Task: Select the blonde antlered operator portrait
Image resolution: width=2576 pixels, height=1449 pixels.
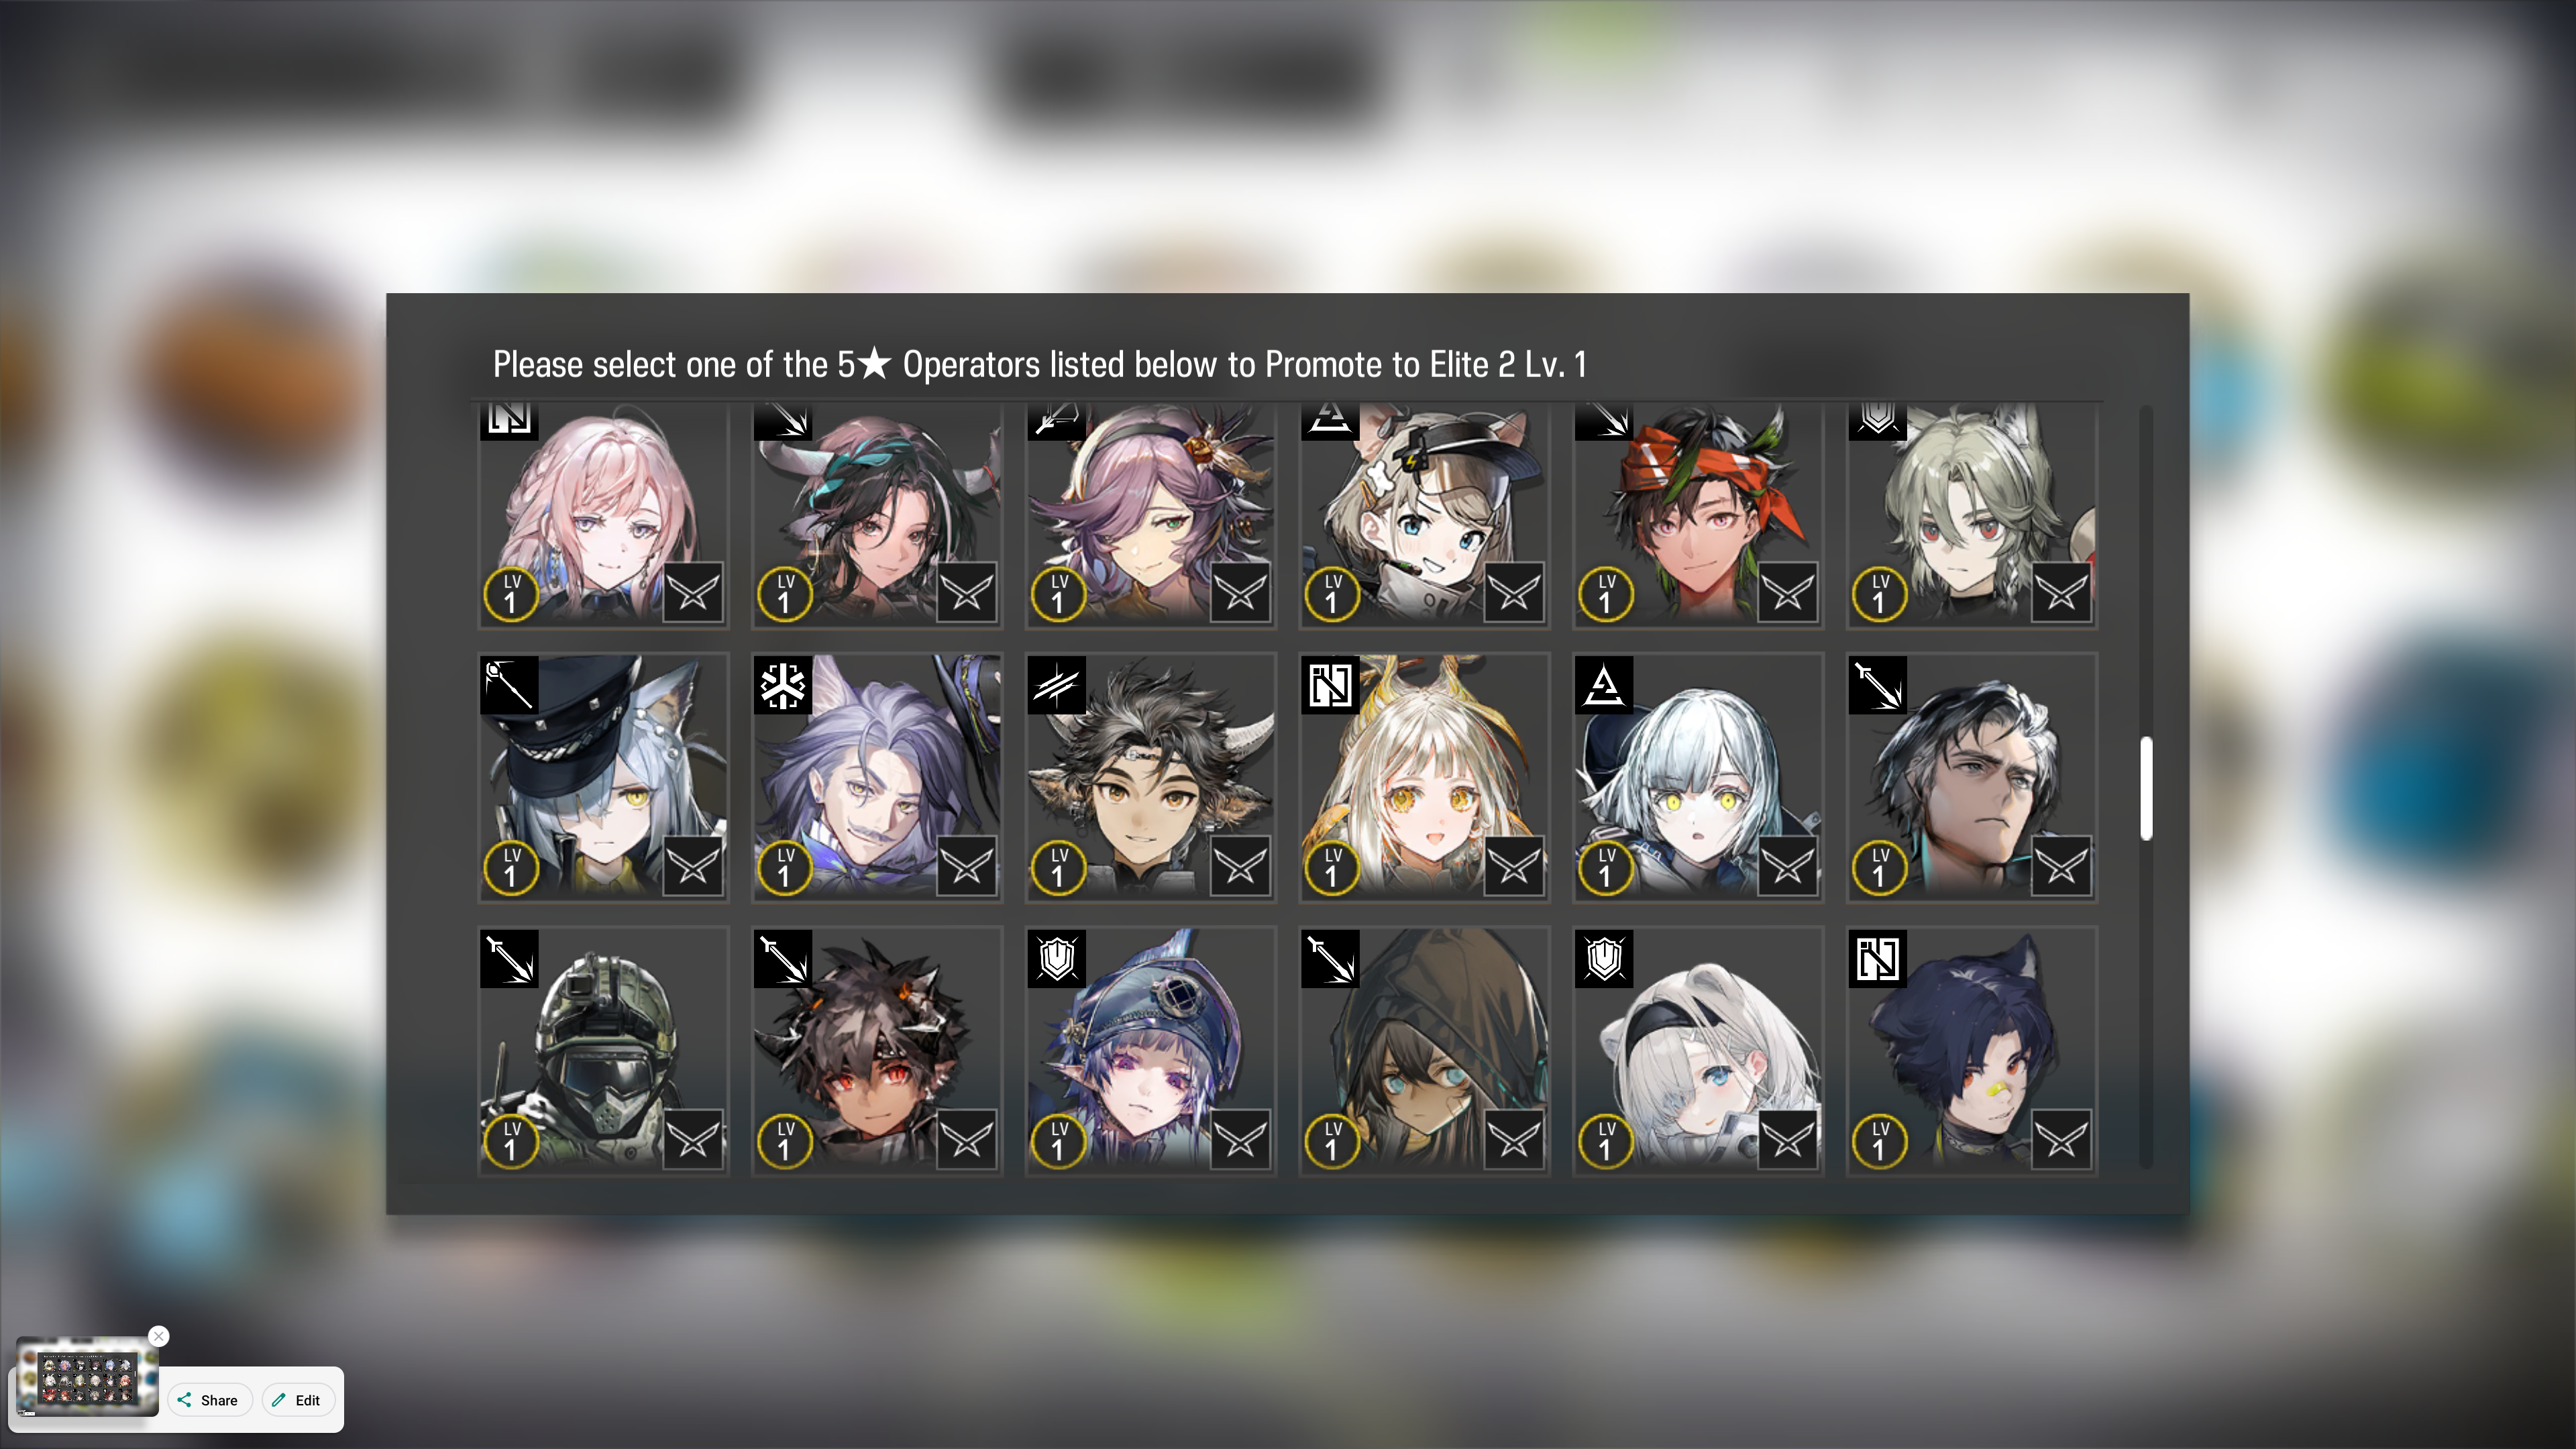Action: [x=1424, y=777]
